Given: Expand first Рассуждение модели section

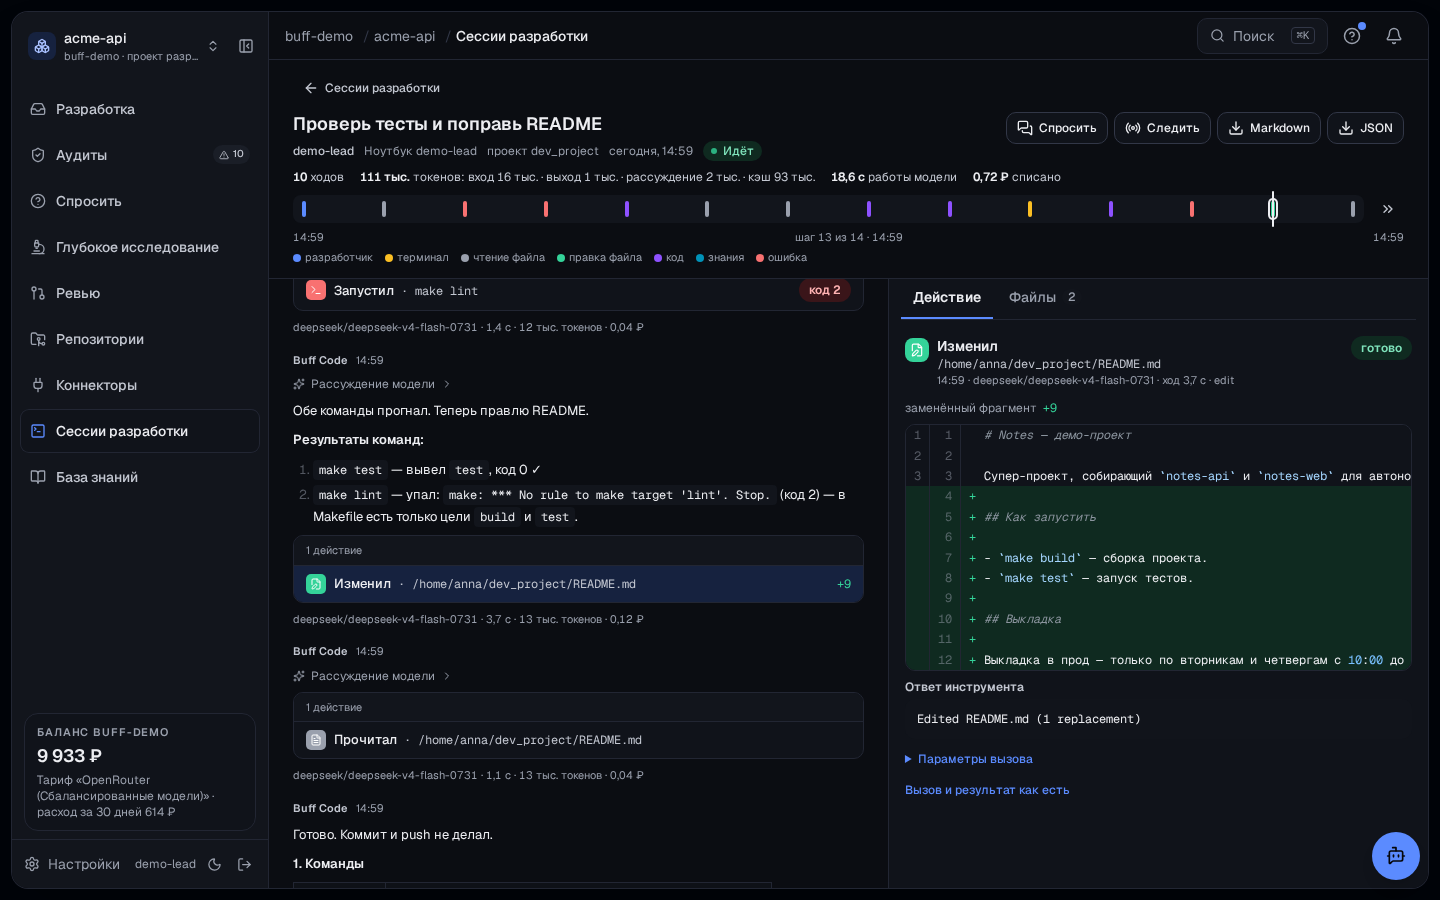Looking at the screenshot, I should 372,384.
